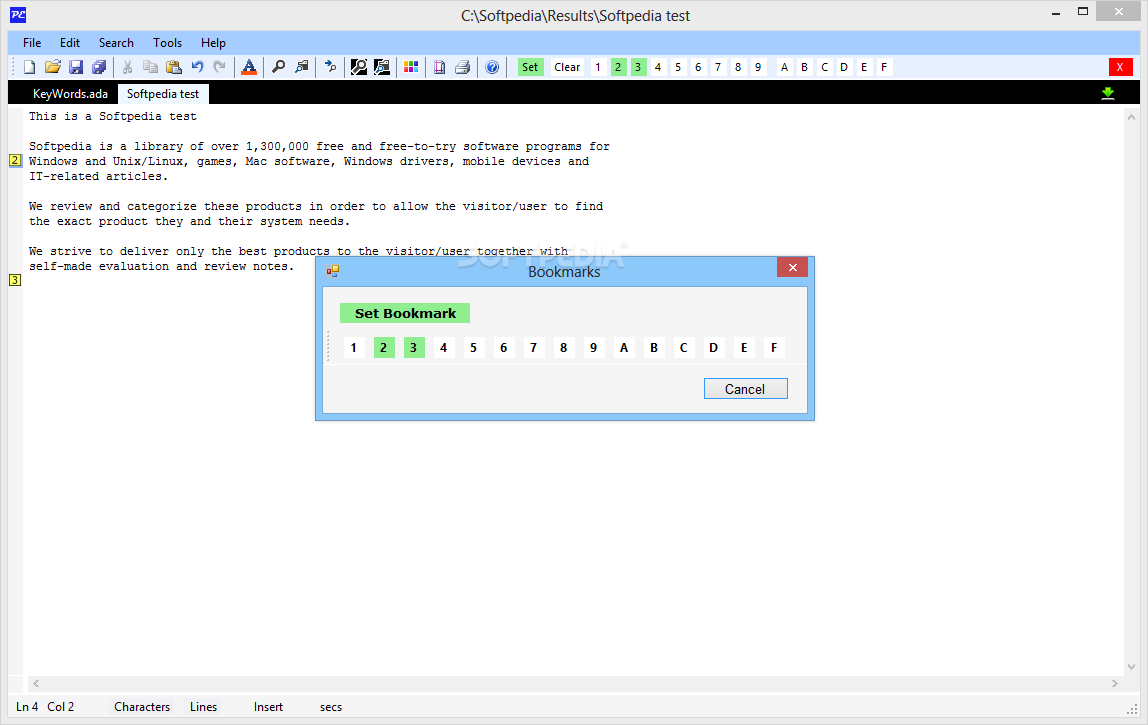Image resolution: width=1148 pixels, height=725 pixels.
Task: Click the yellow bookmark 3 margin marker
Action: [x=15, y=280]
